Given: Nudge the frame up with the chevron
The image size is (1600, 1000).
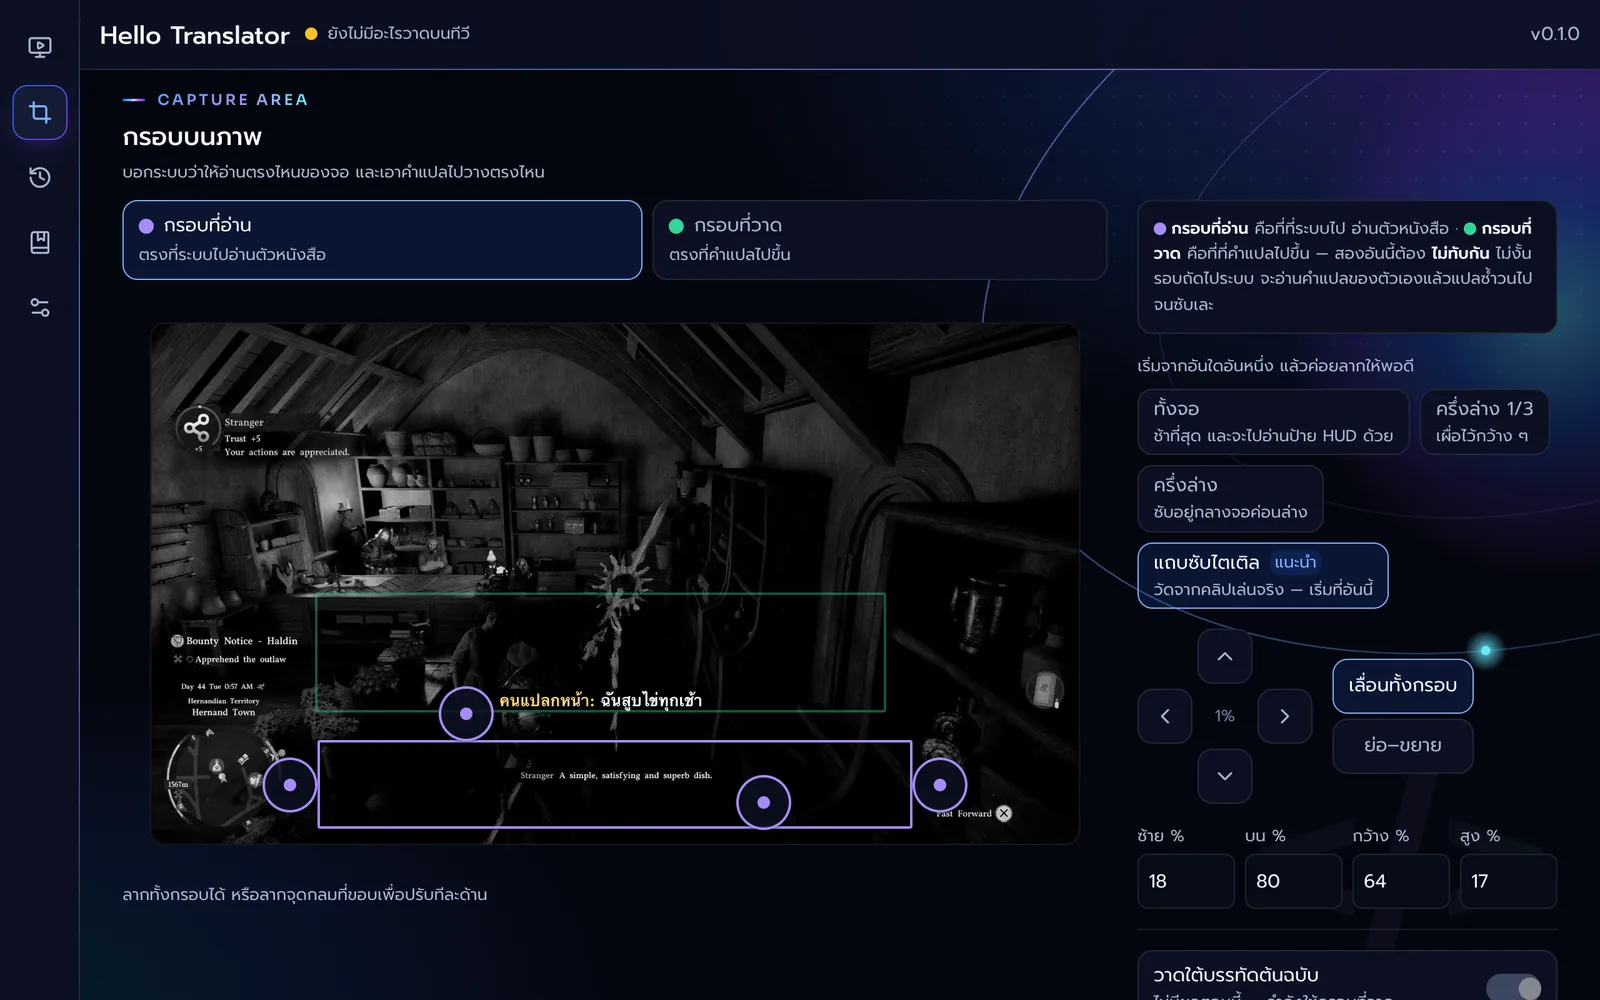Looking at the screenshot, I should 1225,656.
